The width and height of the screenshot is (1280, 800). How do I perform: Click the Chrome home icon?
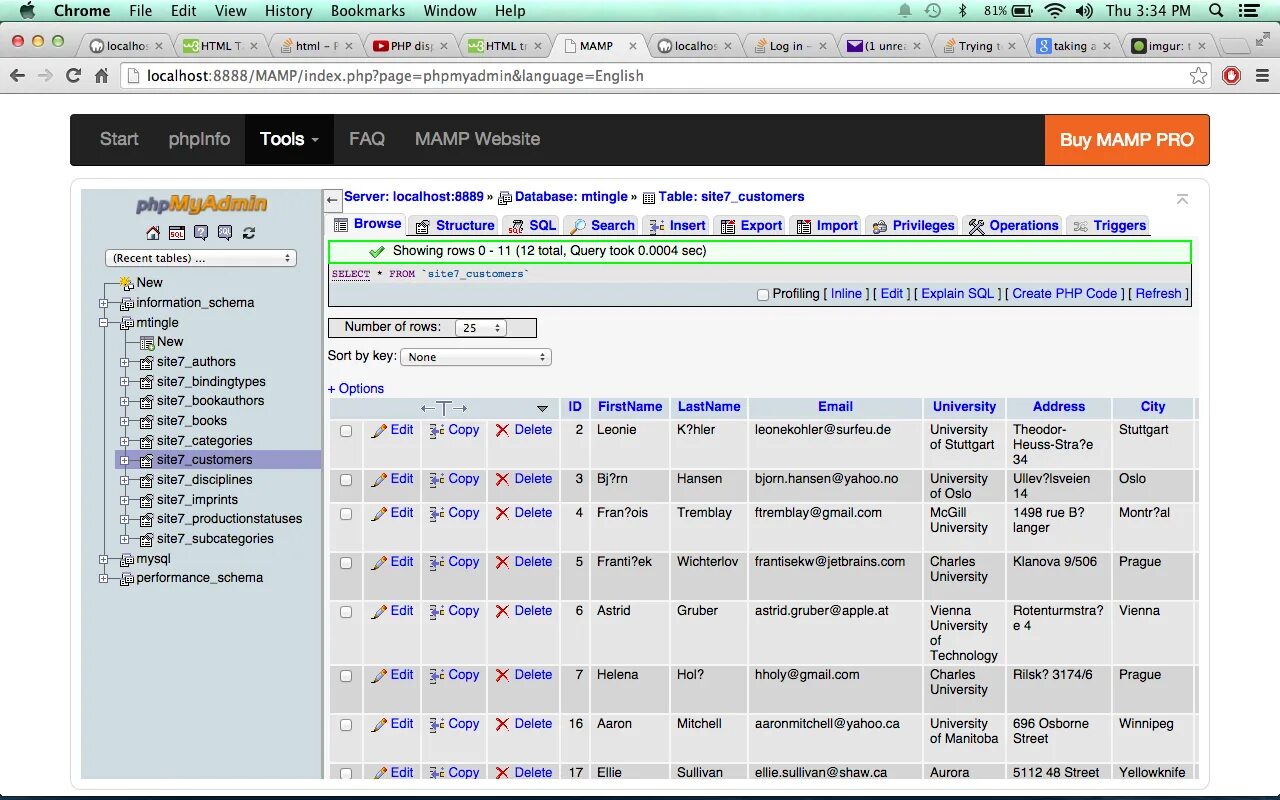102,76
